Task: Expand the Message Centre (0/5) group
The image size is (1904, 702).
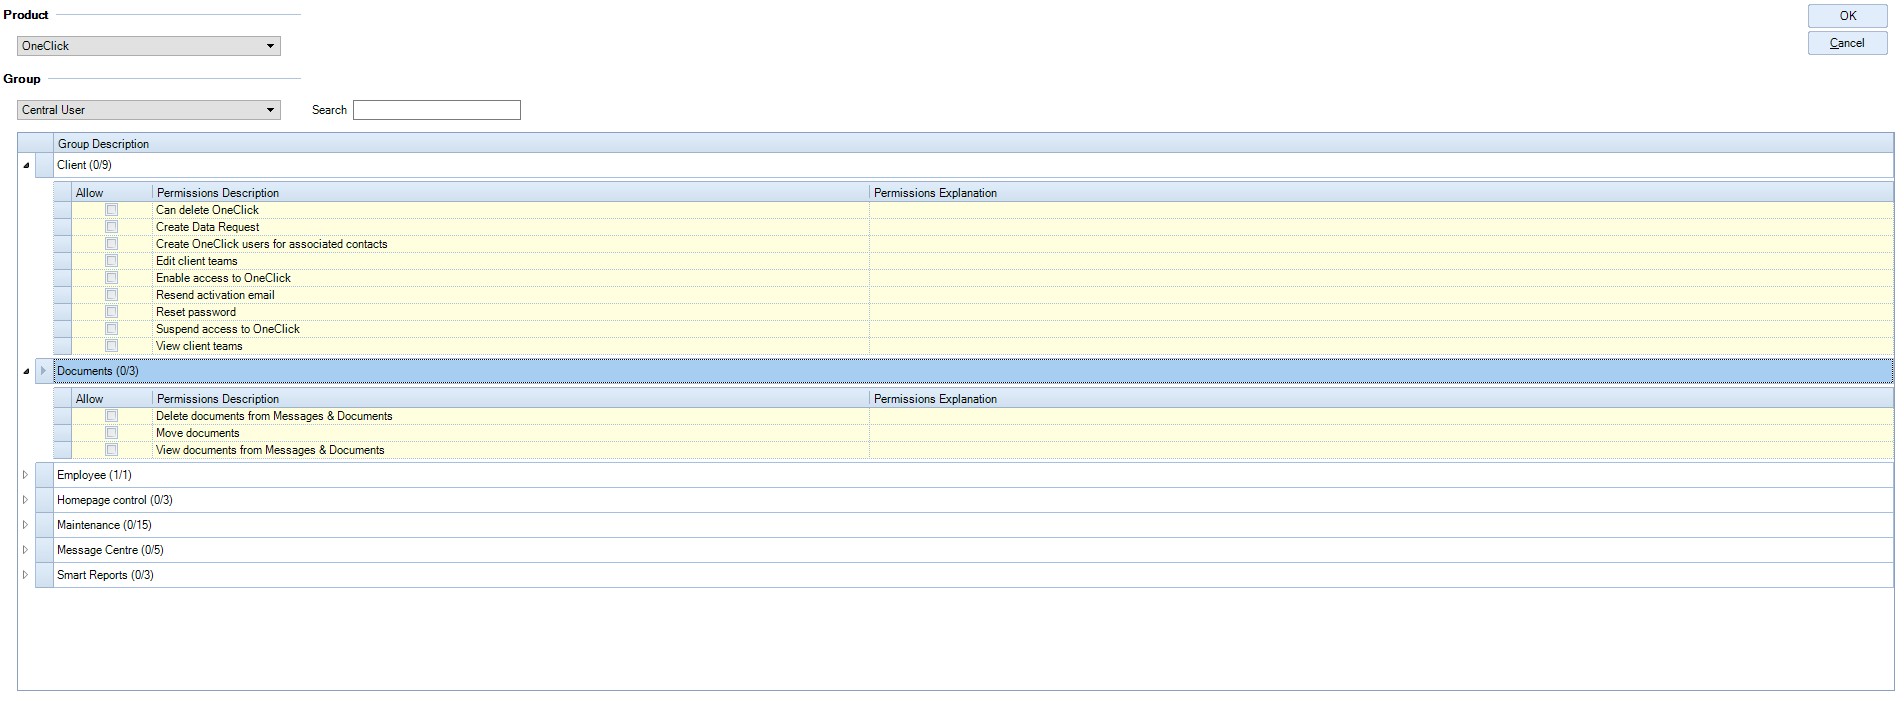Action: (26, 550)
